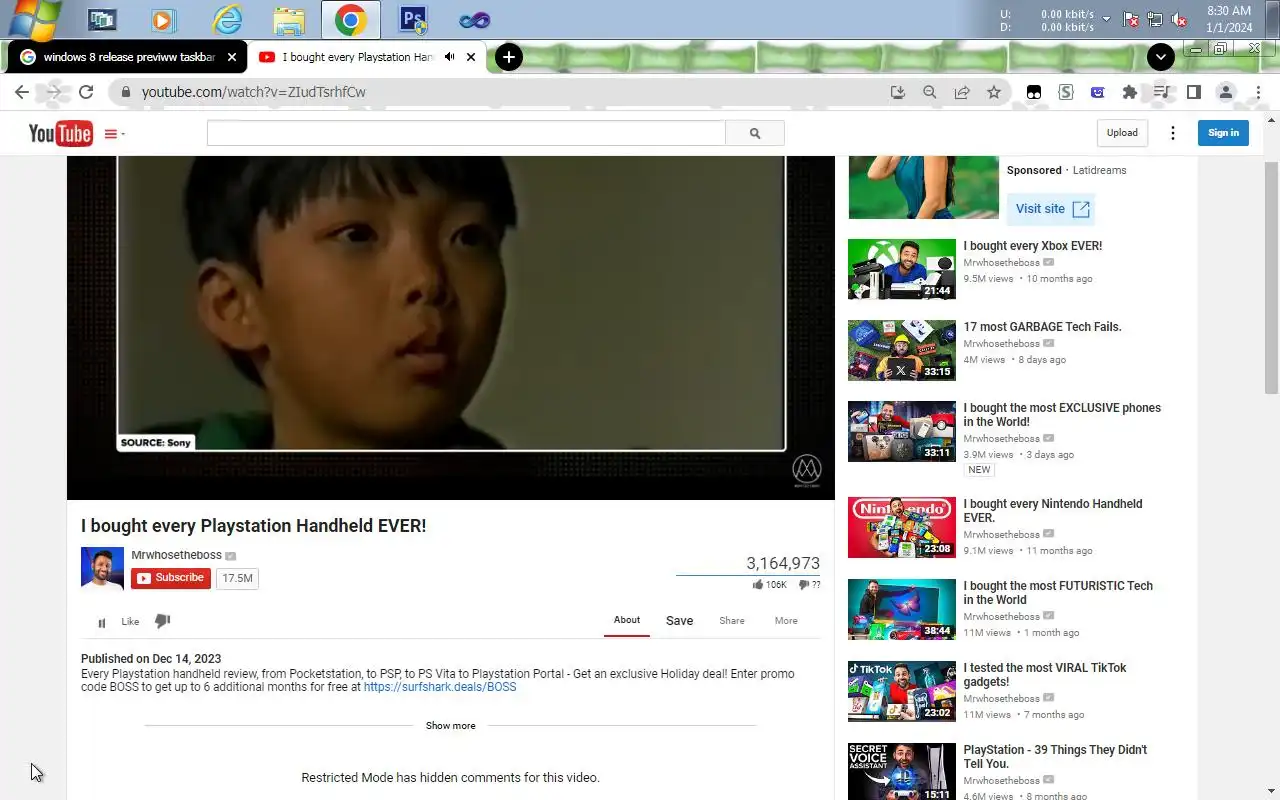The height and width of the screenshot is (800, 1280).
Task: Open the Stylus S extension icon
Action: (1066, 92)
